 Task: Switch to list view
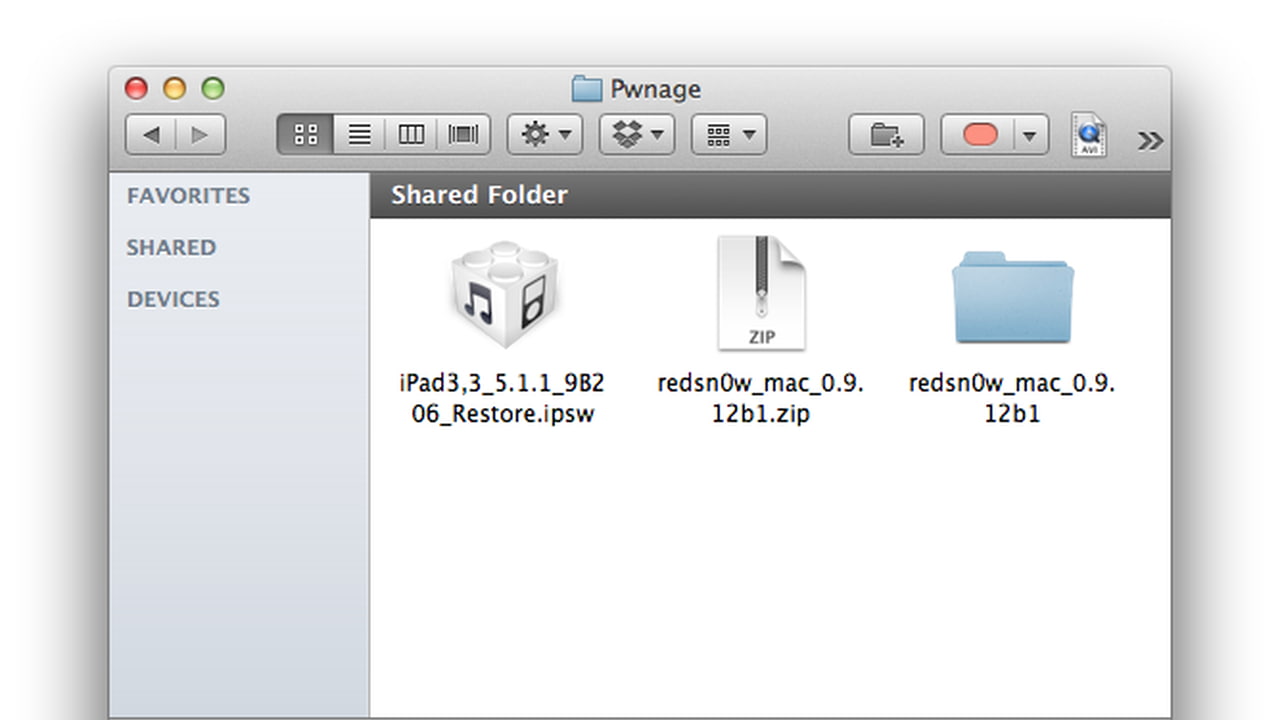[x=359, y=135]
